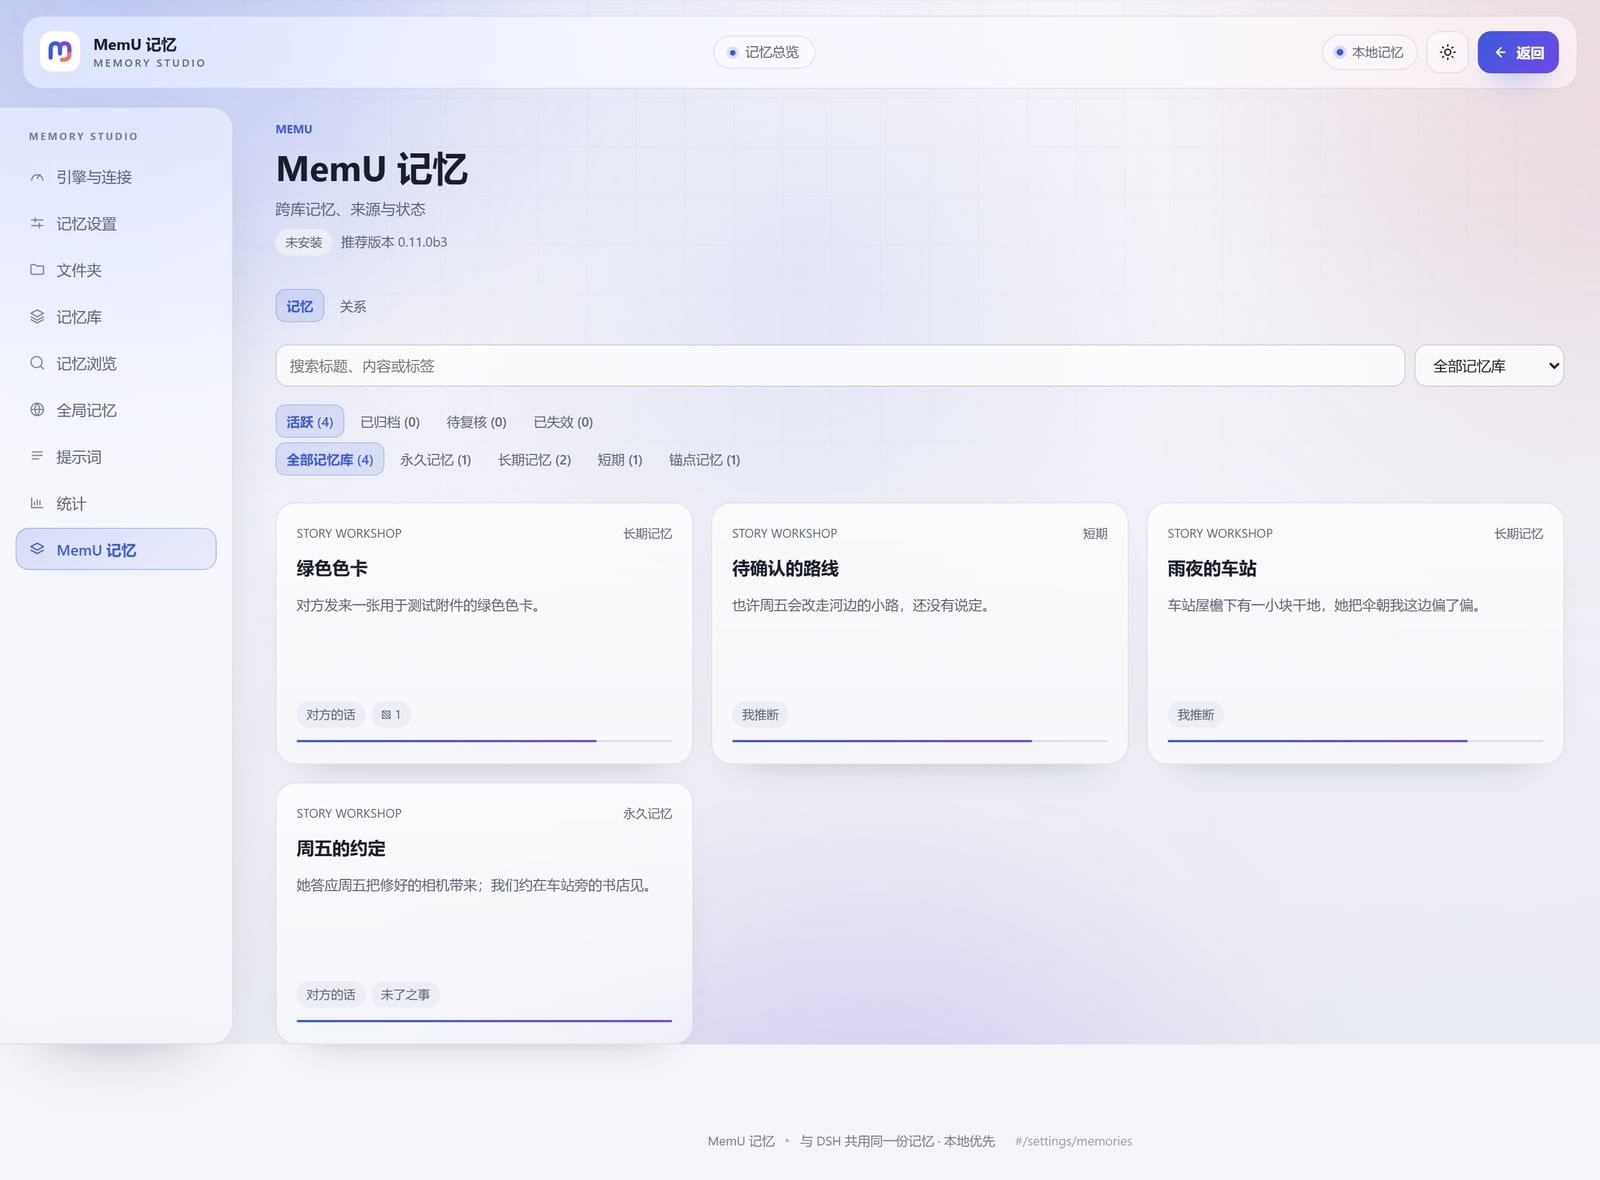Click the 引擎与连接 gauge icon in sidebar
Screen dimensions: 1600x1180
point(37,177)
